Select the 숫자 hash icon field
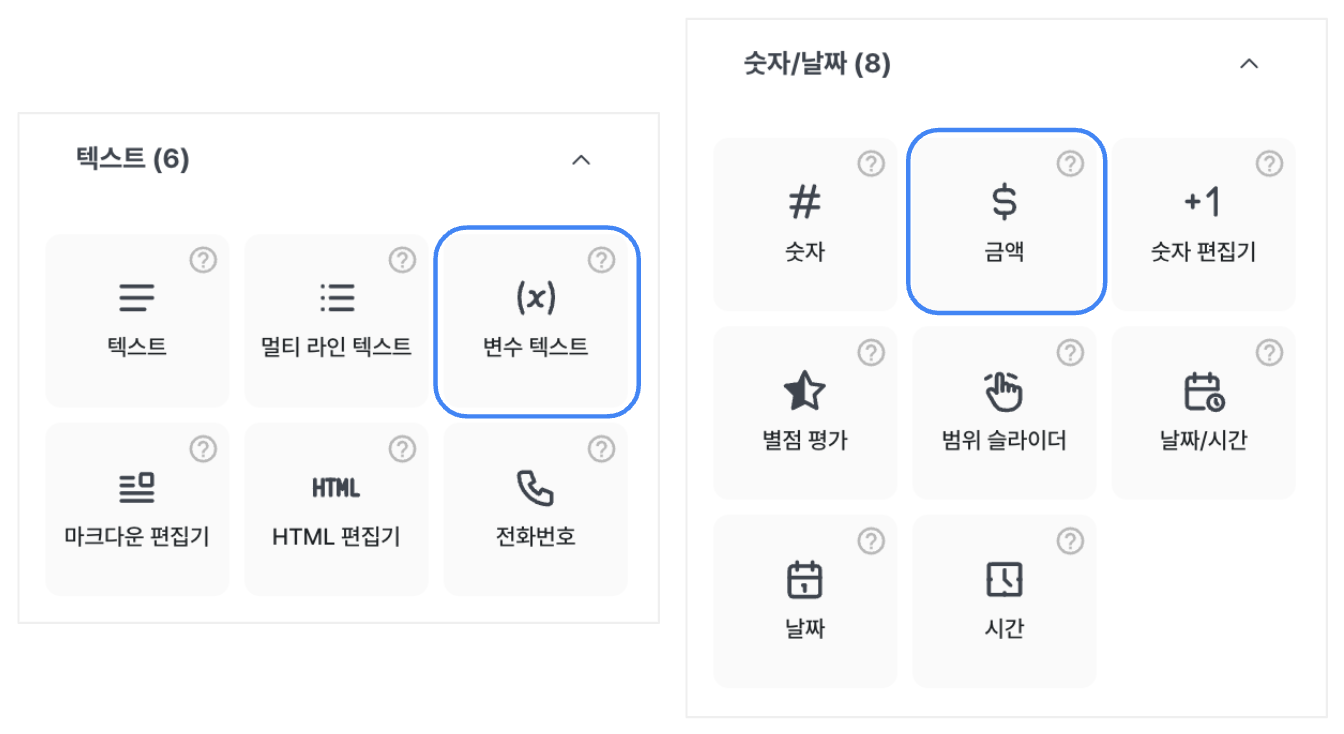Screen dimensions: 1344x734 click(x=805, y=224)
